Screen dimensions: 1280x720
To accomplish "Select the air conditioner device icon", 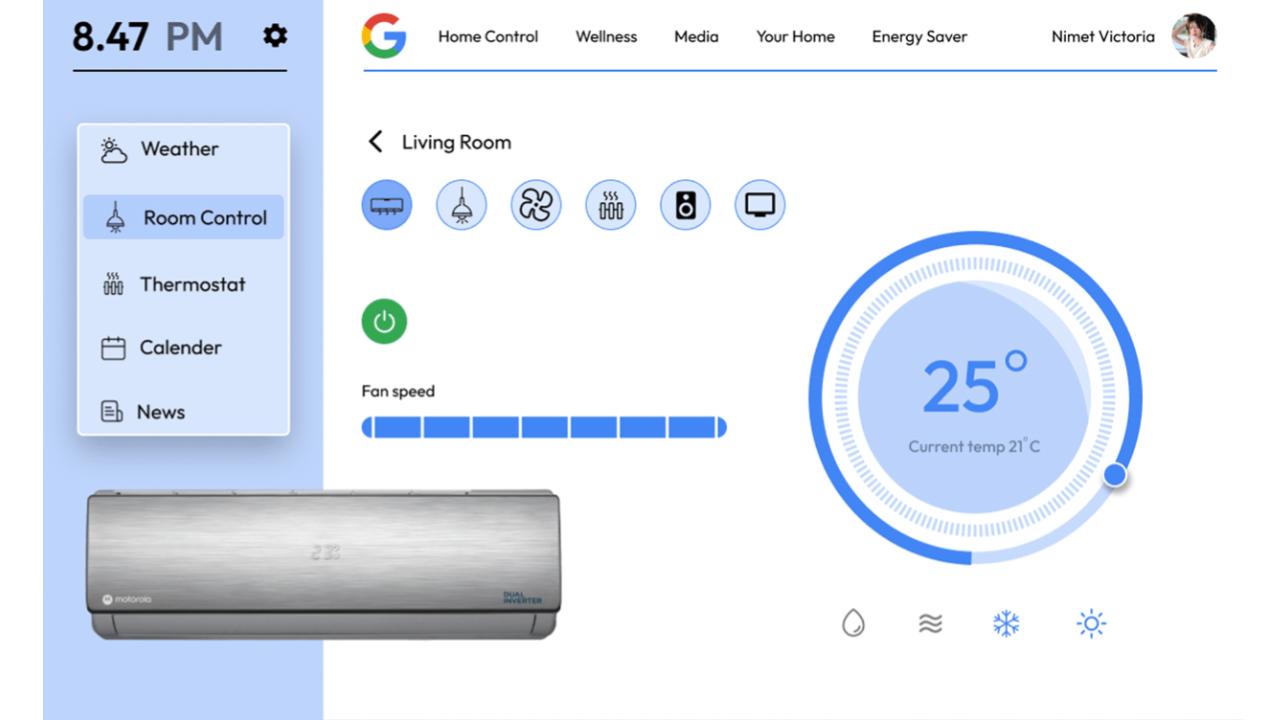I will click(x=386, y=206).
